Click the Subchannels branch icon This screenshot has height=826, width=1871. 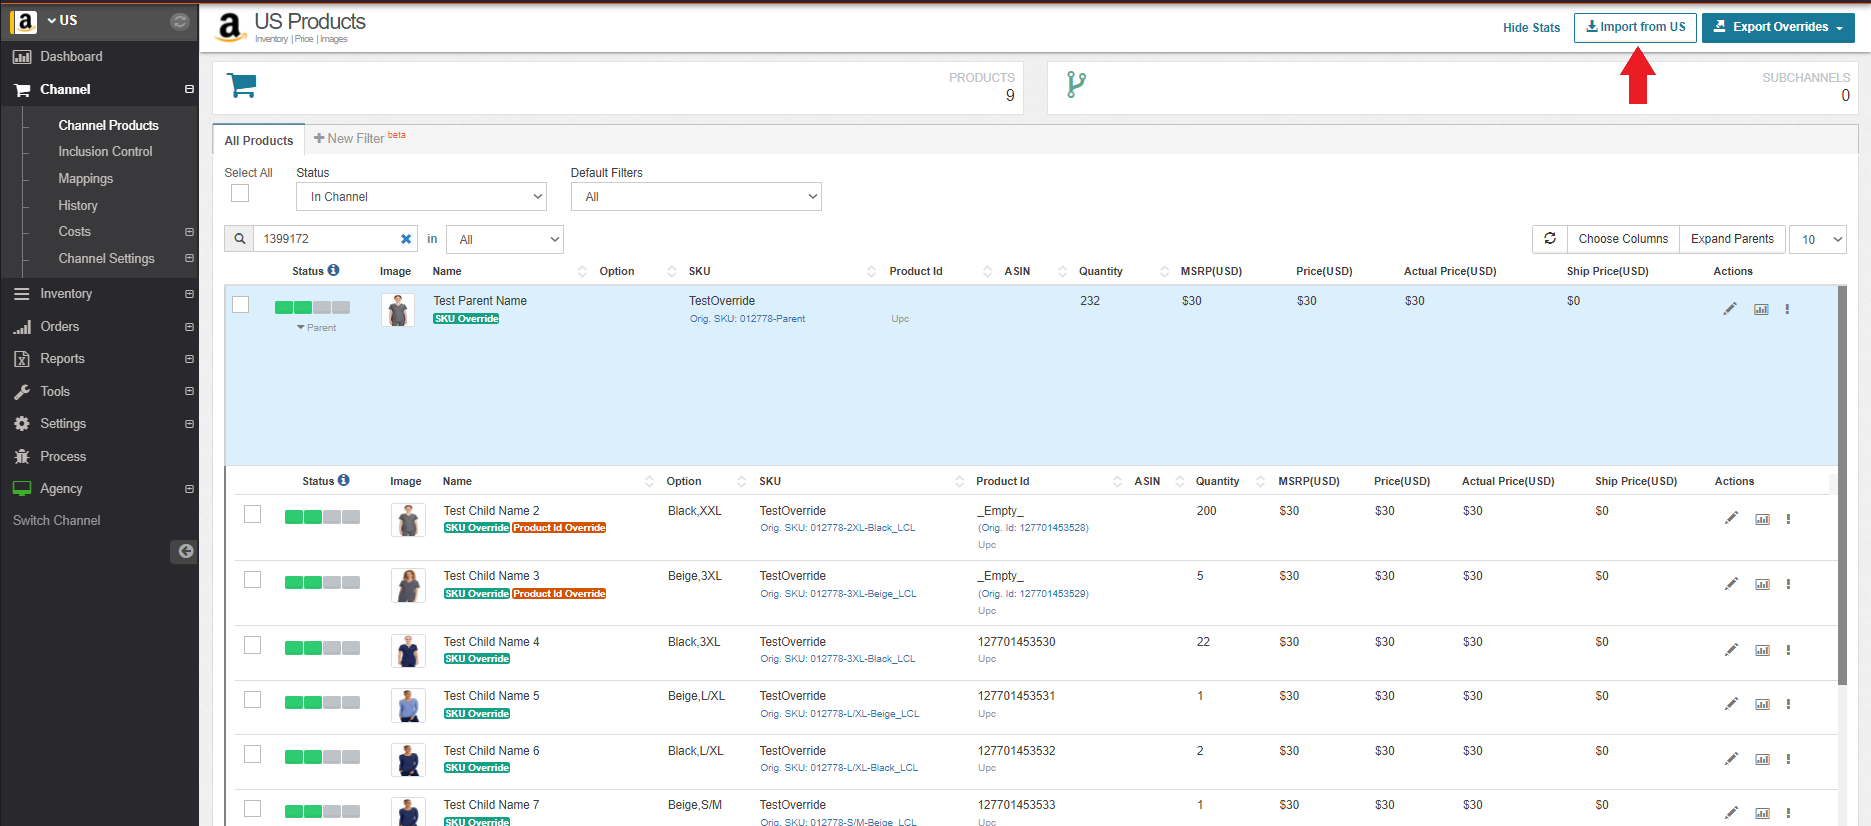click(x=1076, y=85)
